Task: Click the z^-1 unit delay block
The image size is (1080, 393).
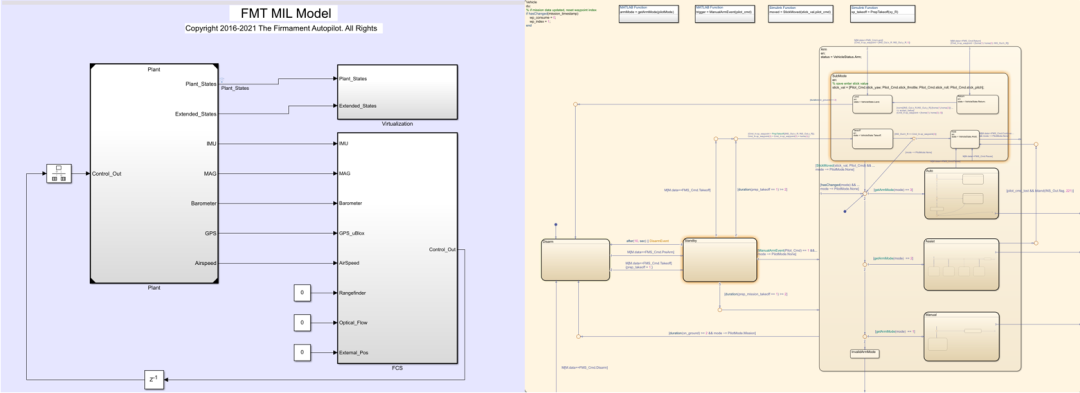Action: point(155,380)
